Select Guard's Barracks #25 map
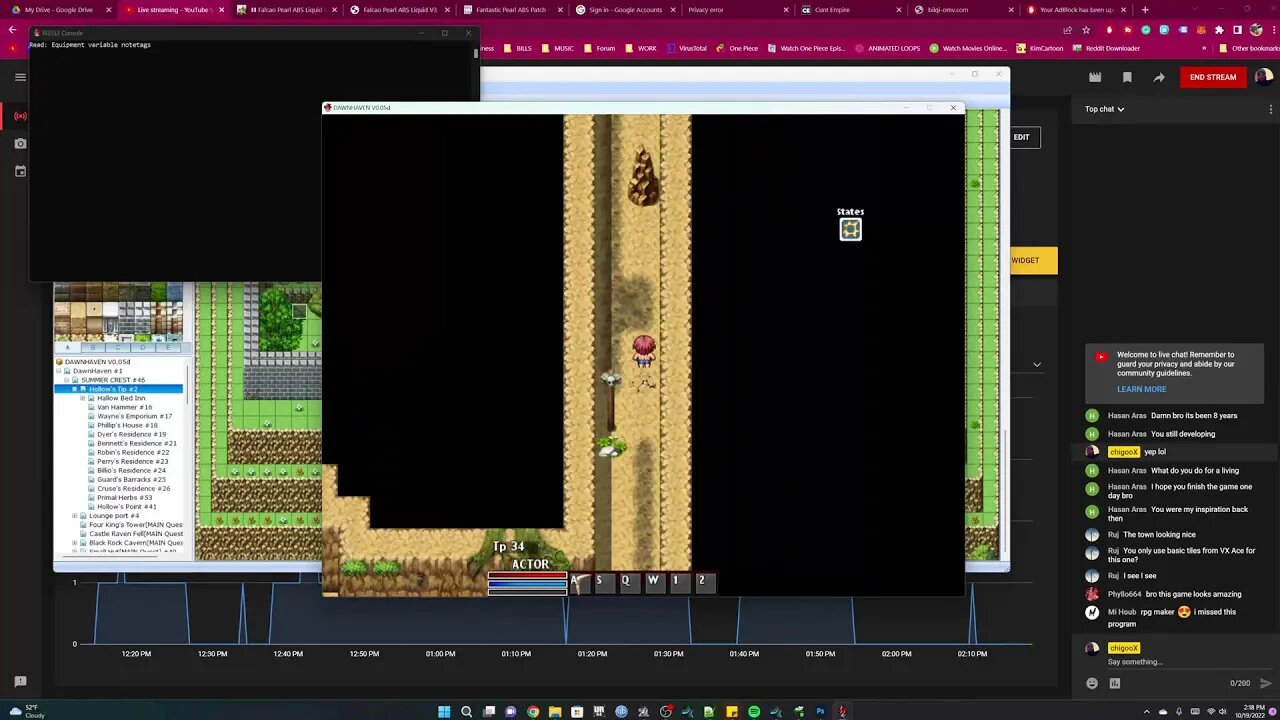Image resolution: width=1280 pixels, height=720 pixels. [x=131, y=480]
